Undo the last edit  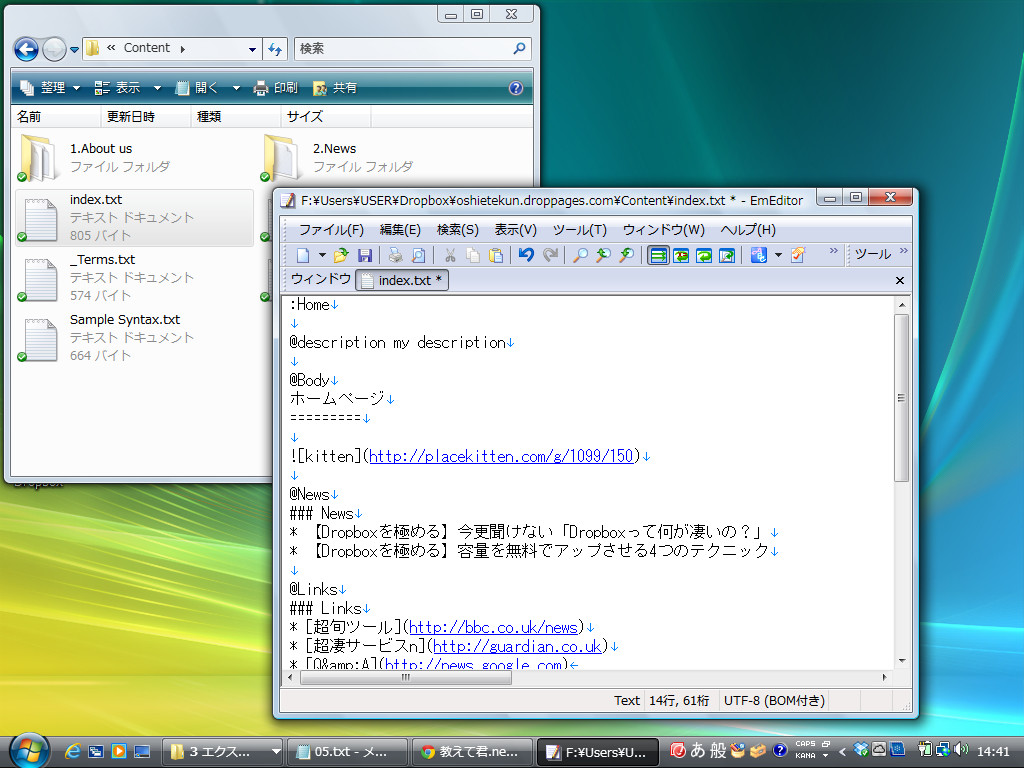coord(526,255)
